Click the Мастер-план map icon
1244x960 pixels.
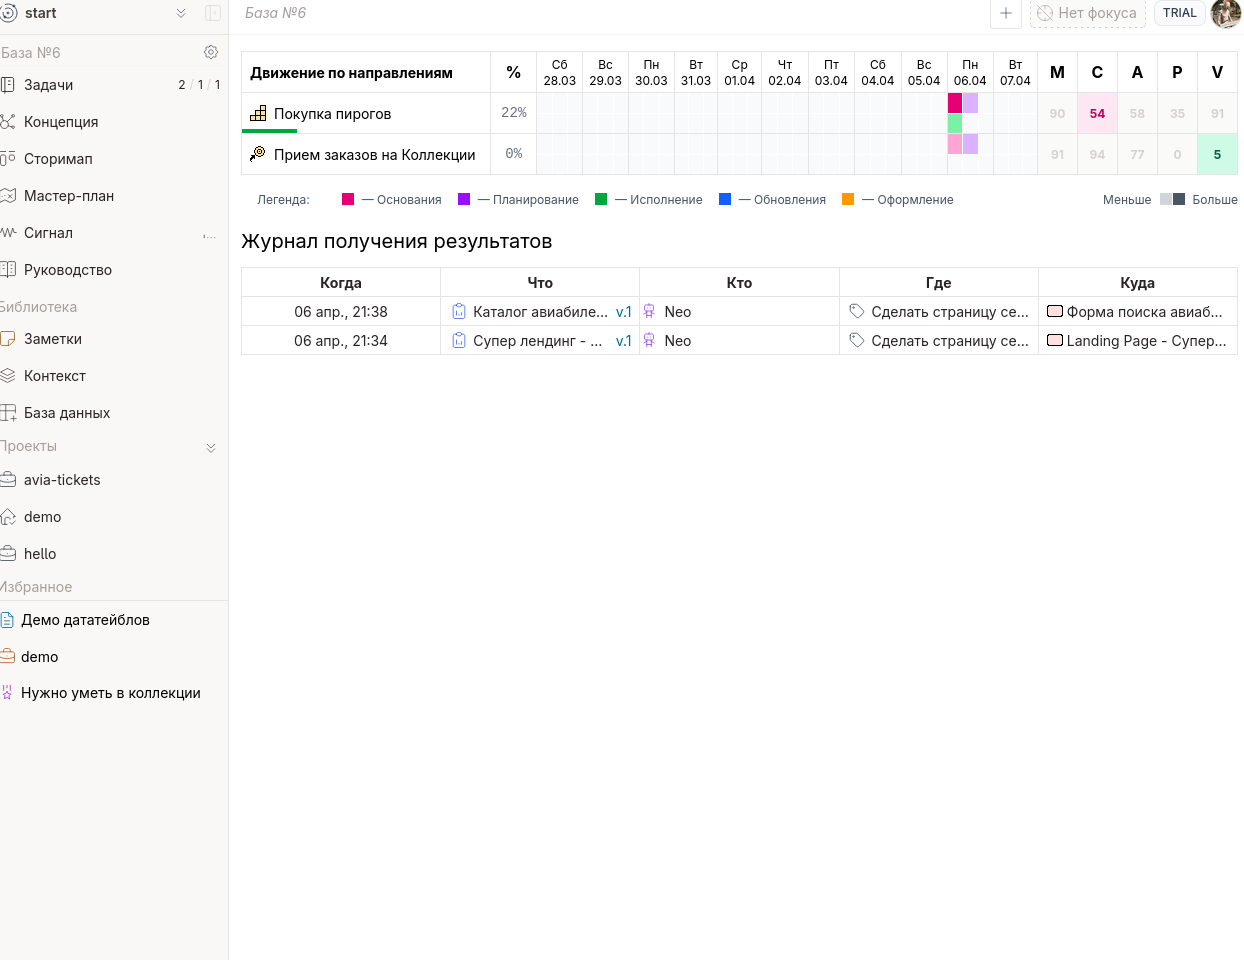point(8,196)
